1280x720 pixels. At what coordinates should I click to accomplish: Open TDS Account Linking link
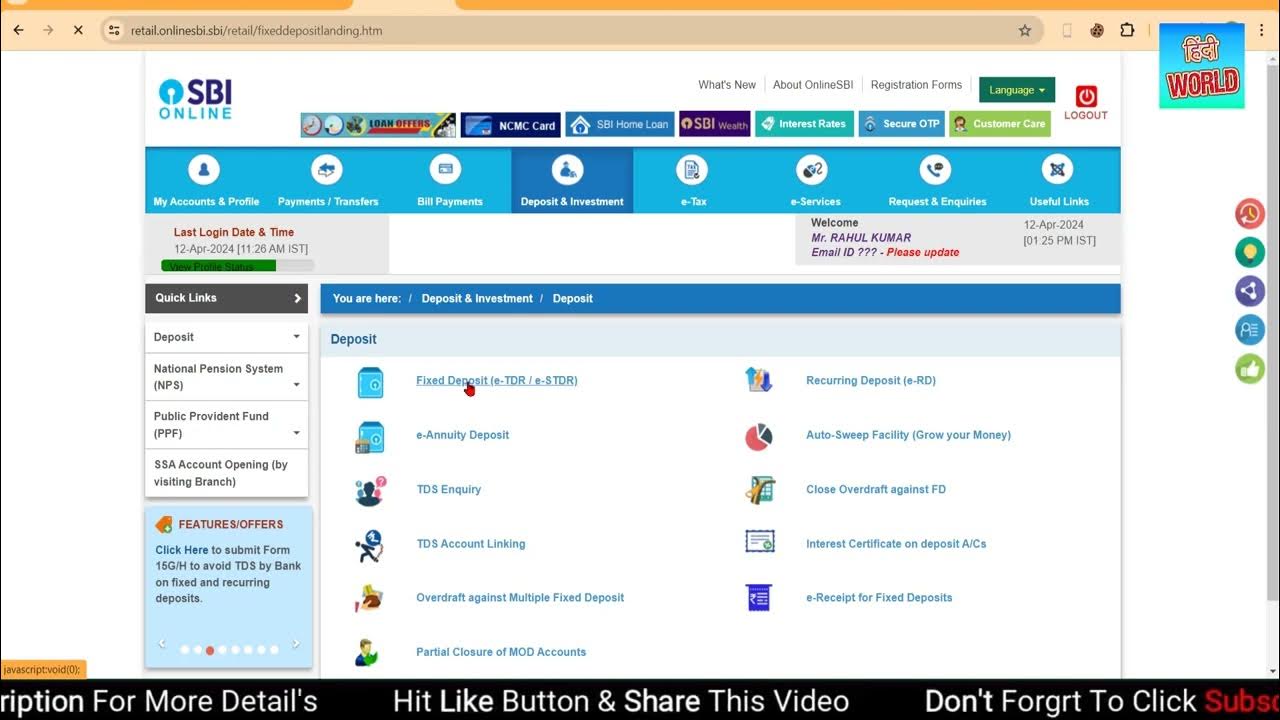(x=471, y=544)
